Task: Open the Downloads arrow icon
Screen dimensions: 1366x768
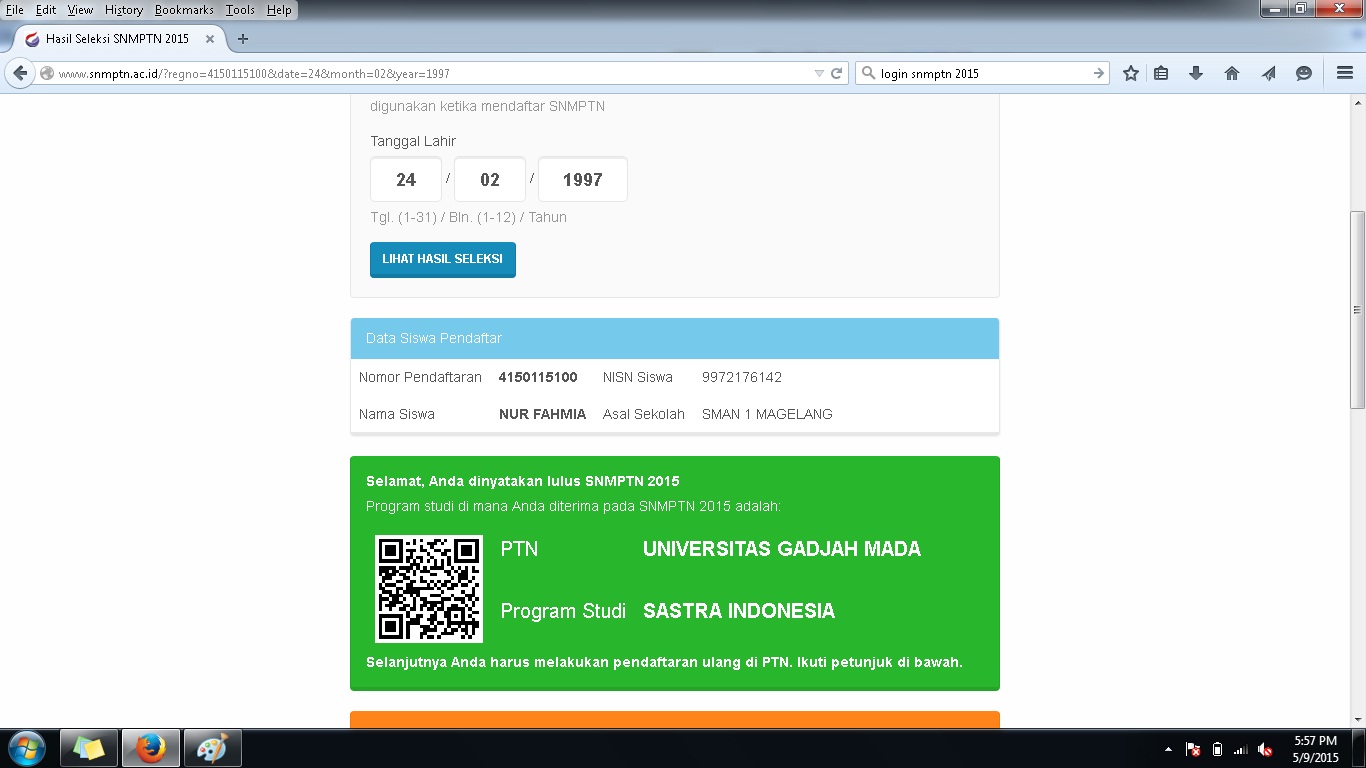Action: [x=1196, y=73]
